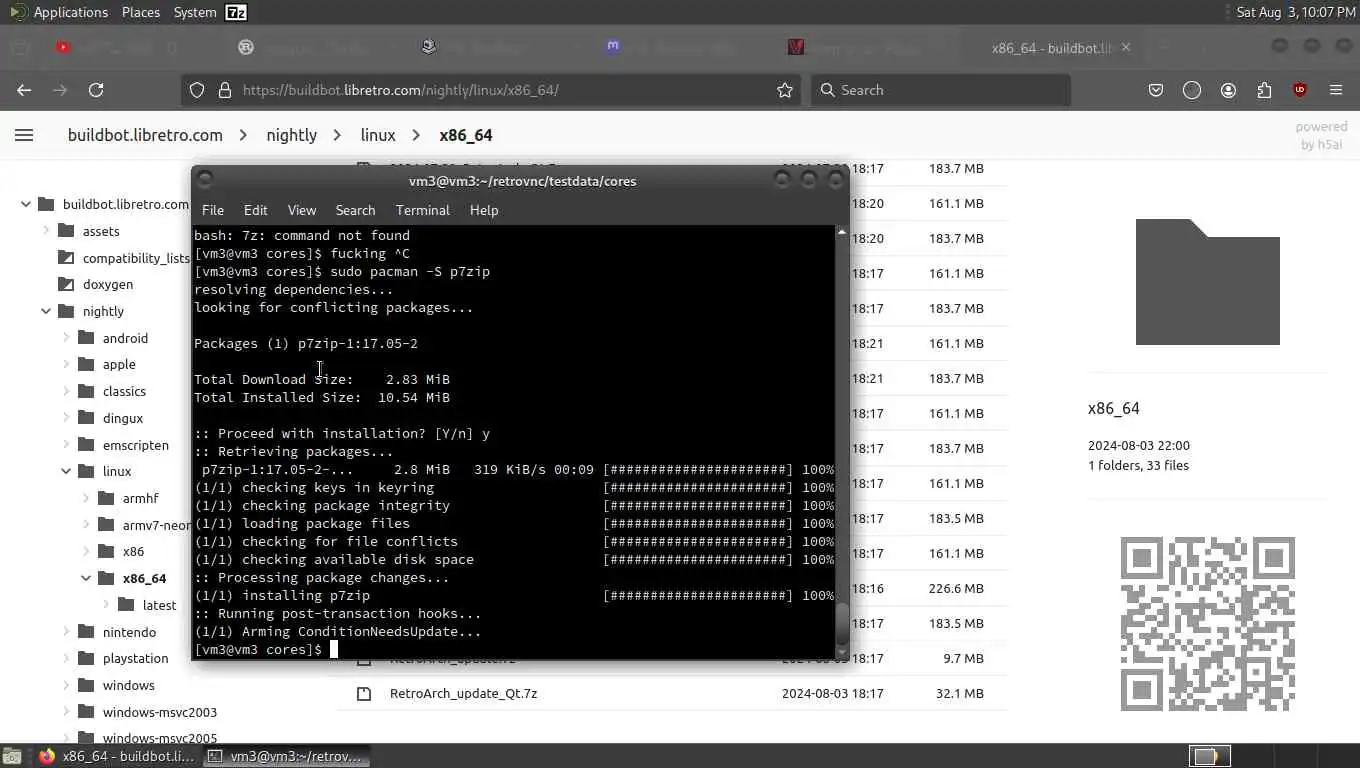Open the extensions puzzle icon

tap(1264, 90)
